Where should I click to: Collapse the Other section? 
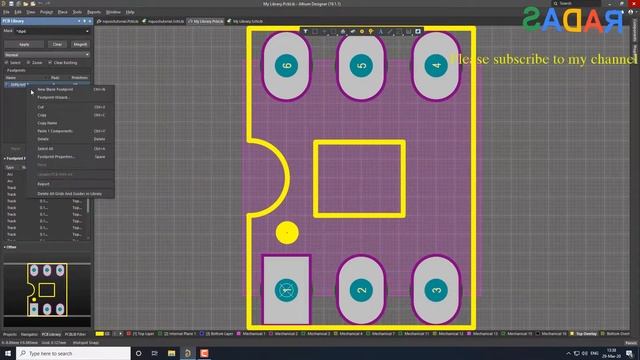(5, 247)
